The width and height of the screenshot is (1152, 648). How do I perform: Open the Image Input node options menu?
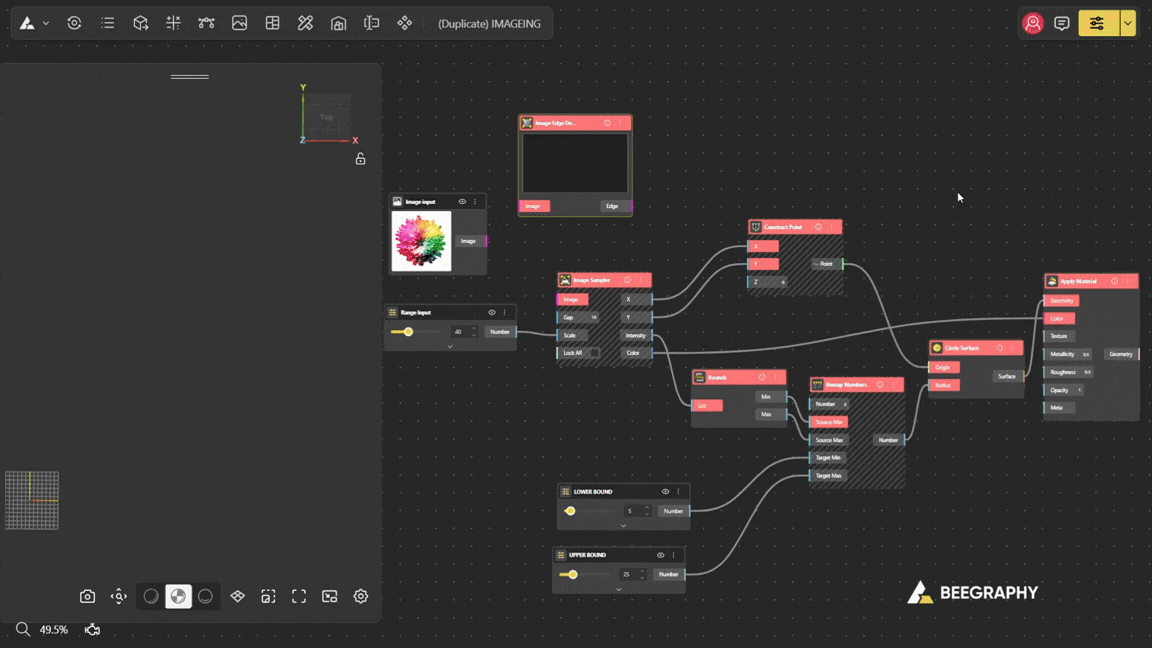(x=475, y=201)
